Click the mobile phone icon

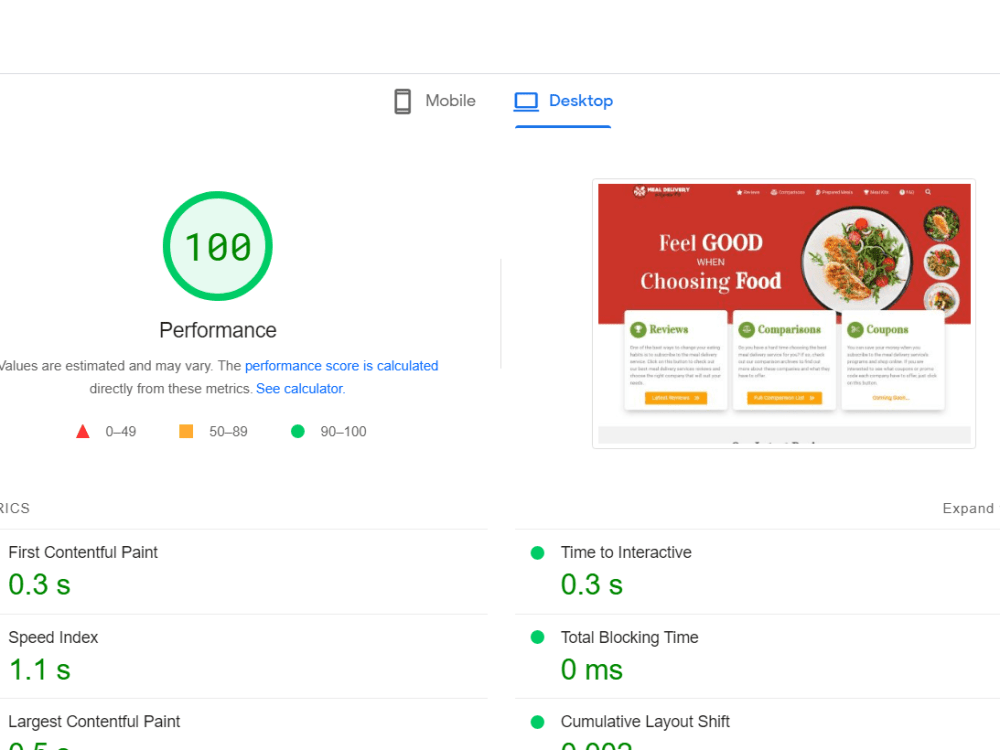click(402, 101)
